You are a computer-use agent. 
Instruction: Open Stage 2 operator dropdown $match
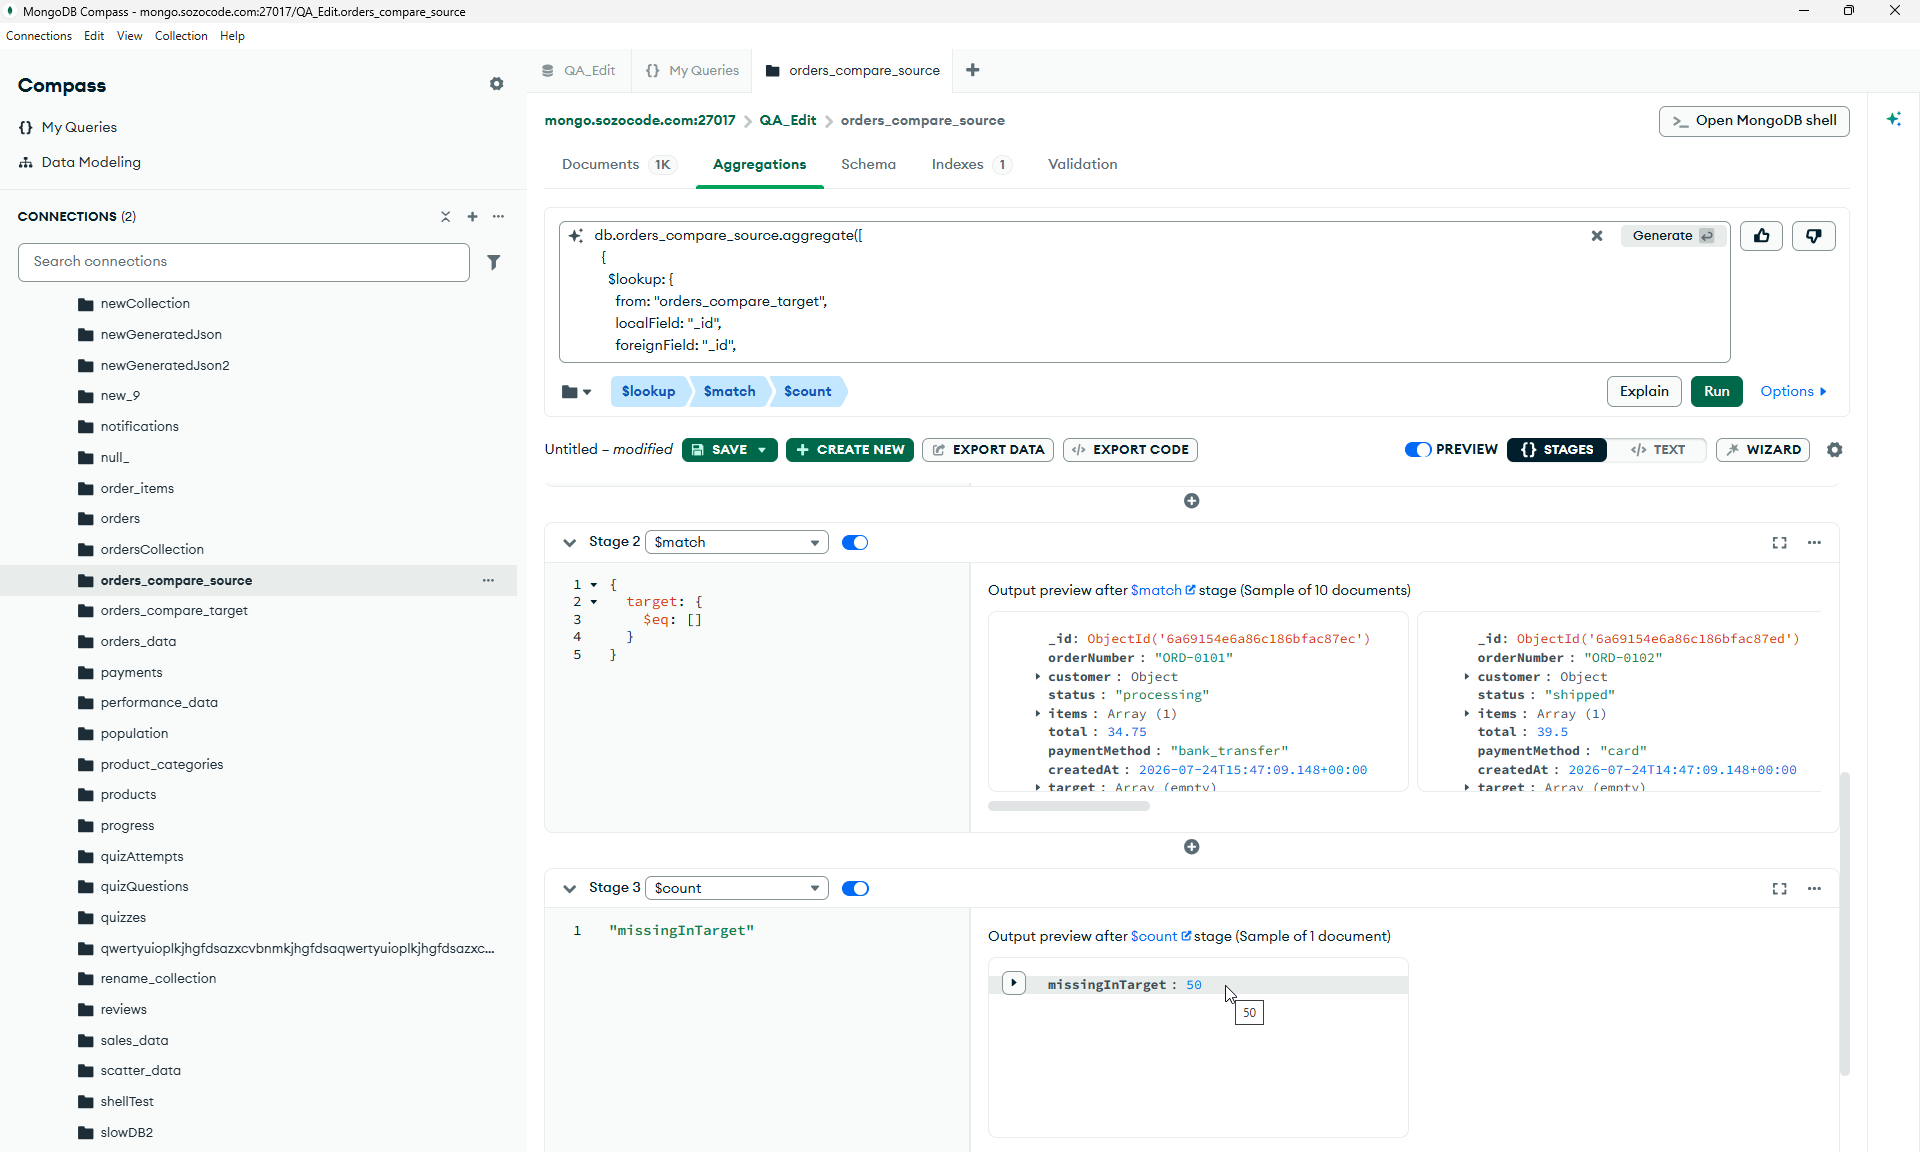737,542
